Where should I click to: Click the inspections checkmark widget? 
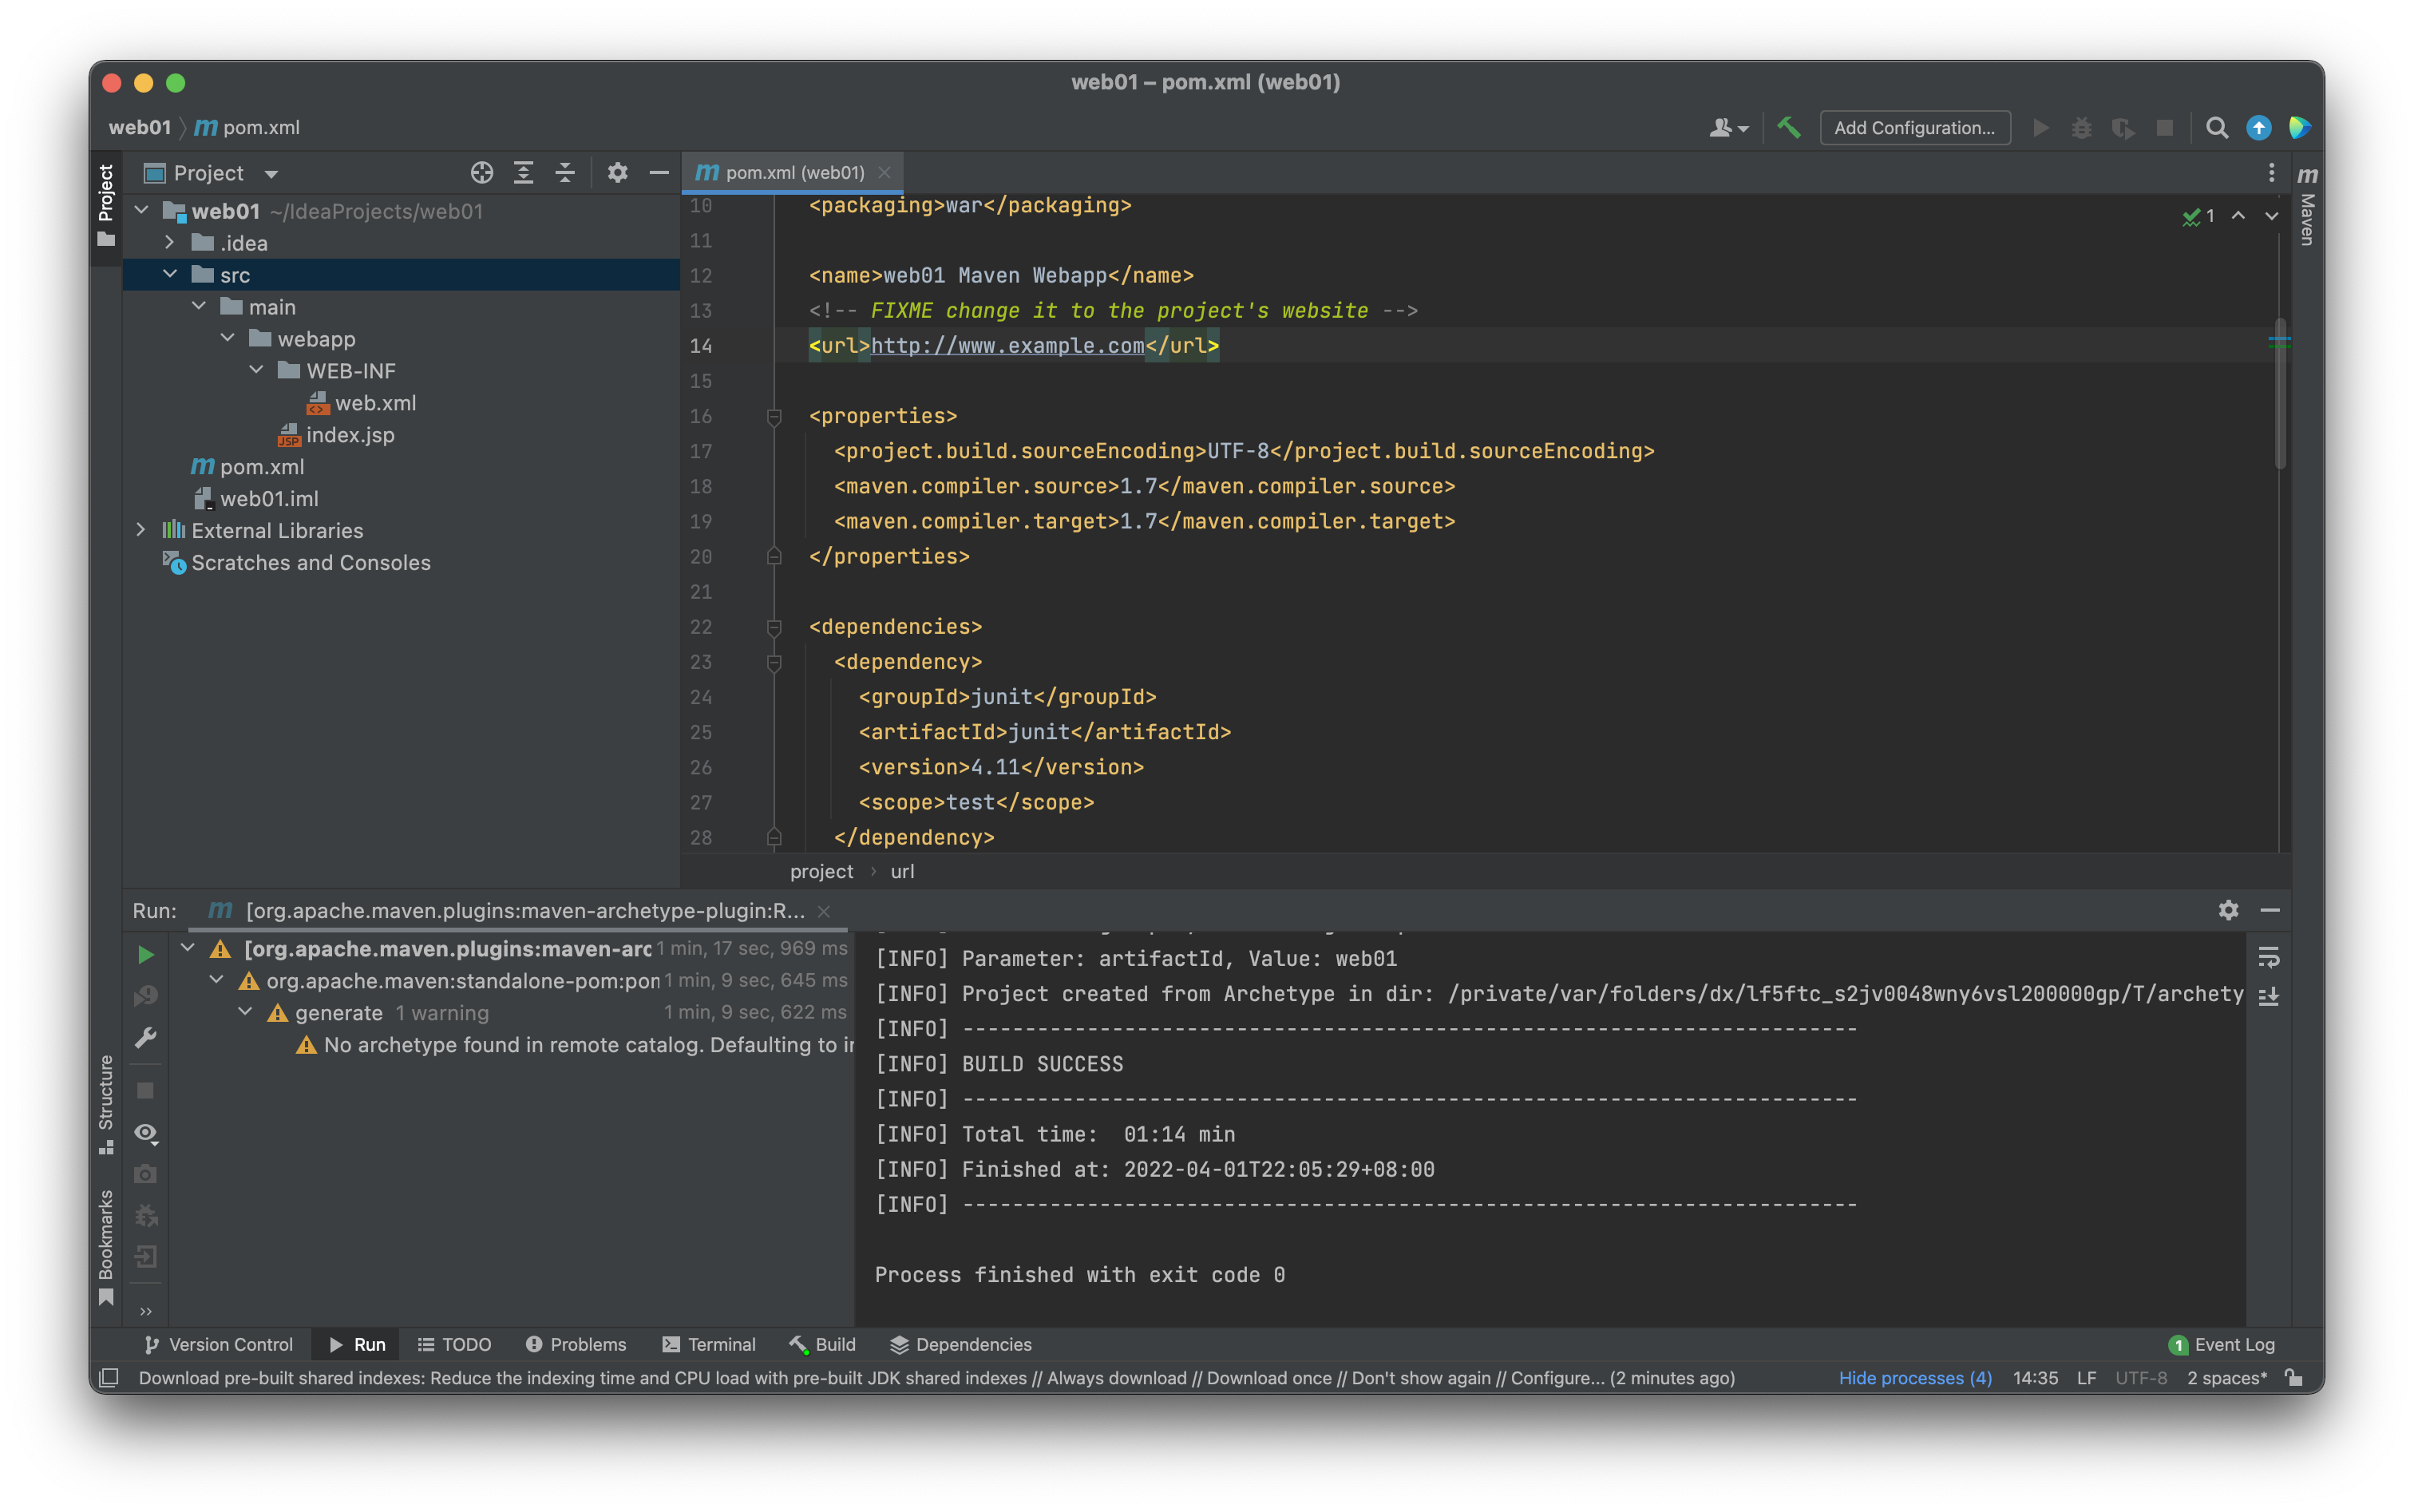point(2198,216)
